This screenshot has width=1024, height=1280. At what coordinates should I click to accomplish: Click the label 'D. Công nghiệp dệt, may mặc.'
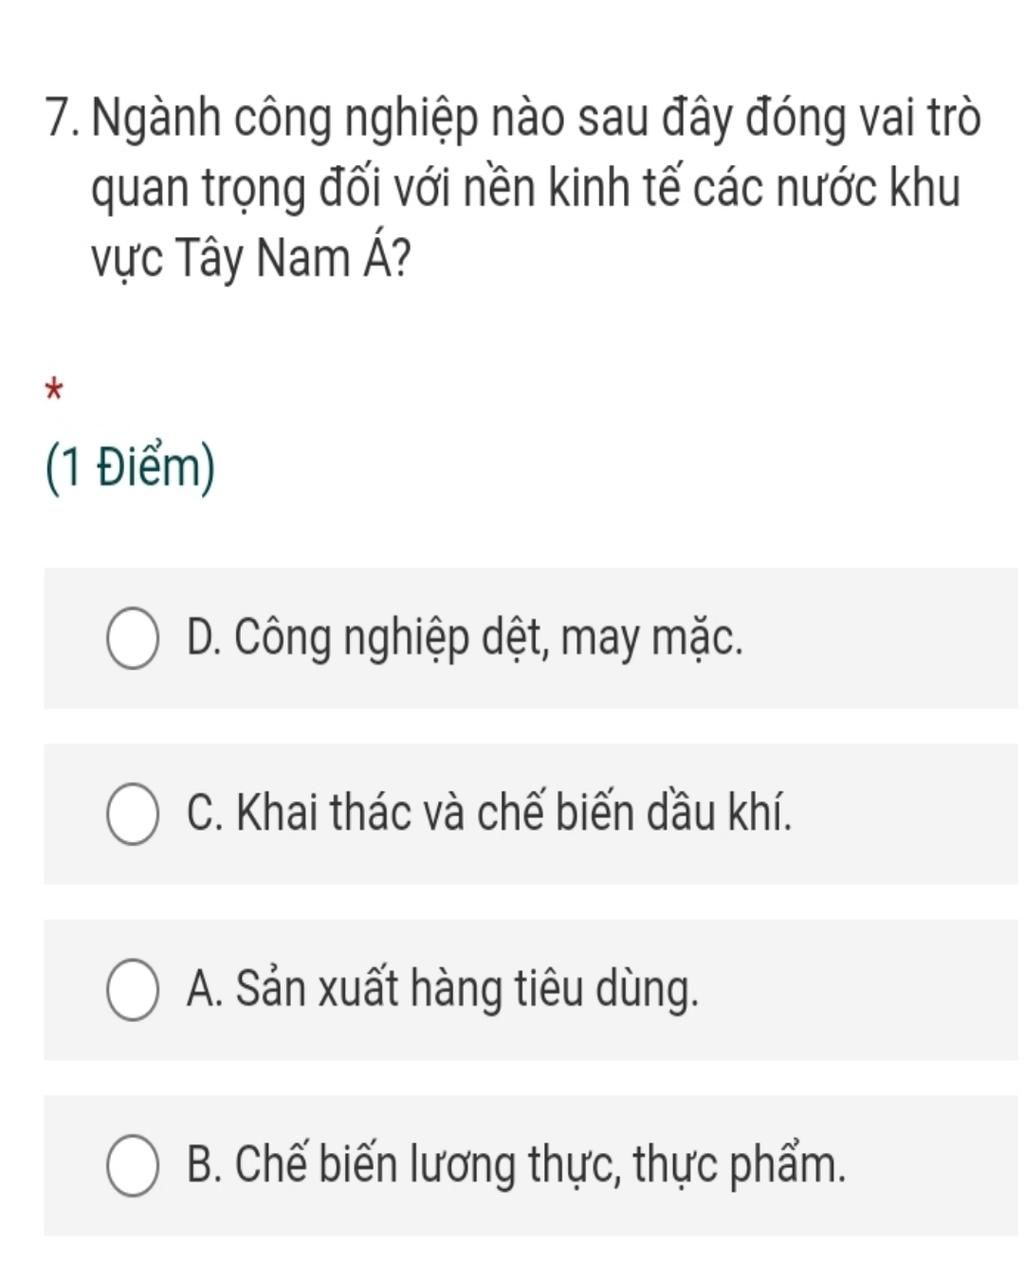[465, 640]
